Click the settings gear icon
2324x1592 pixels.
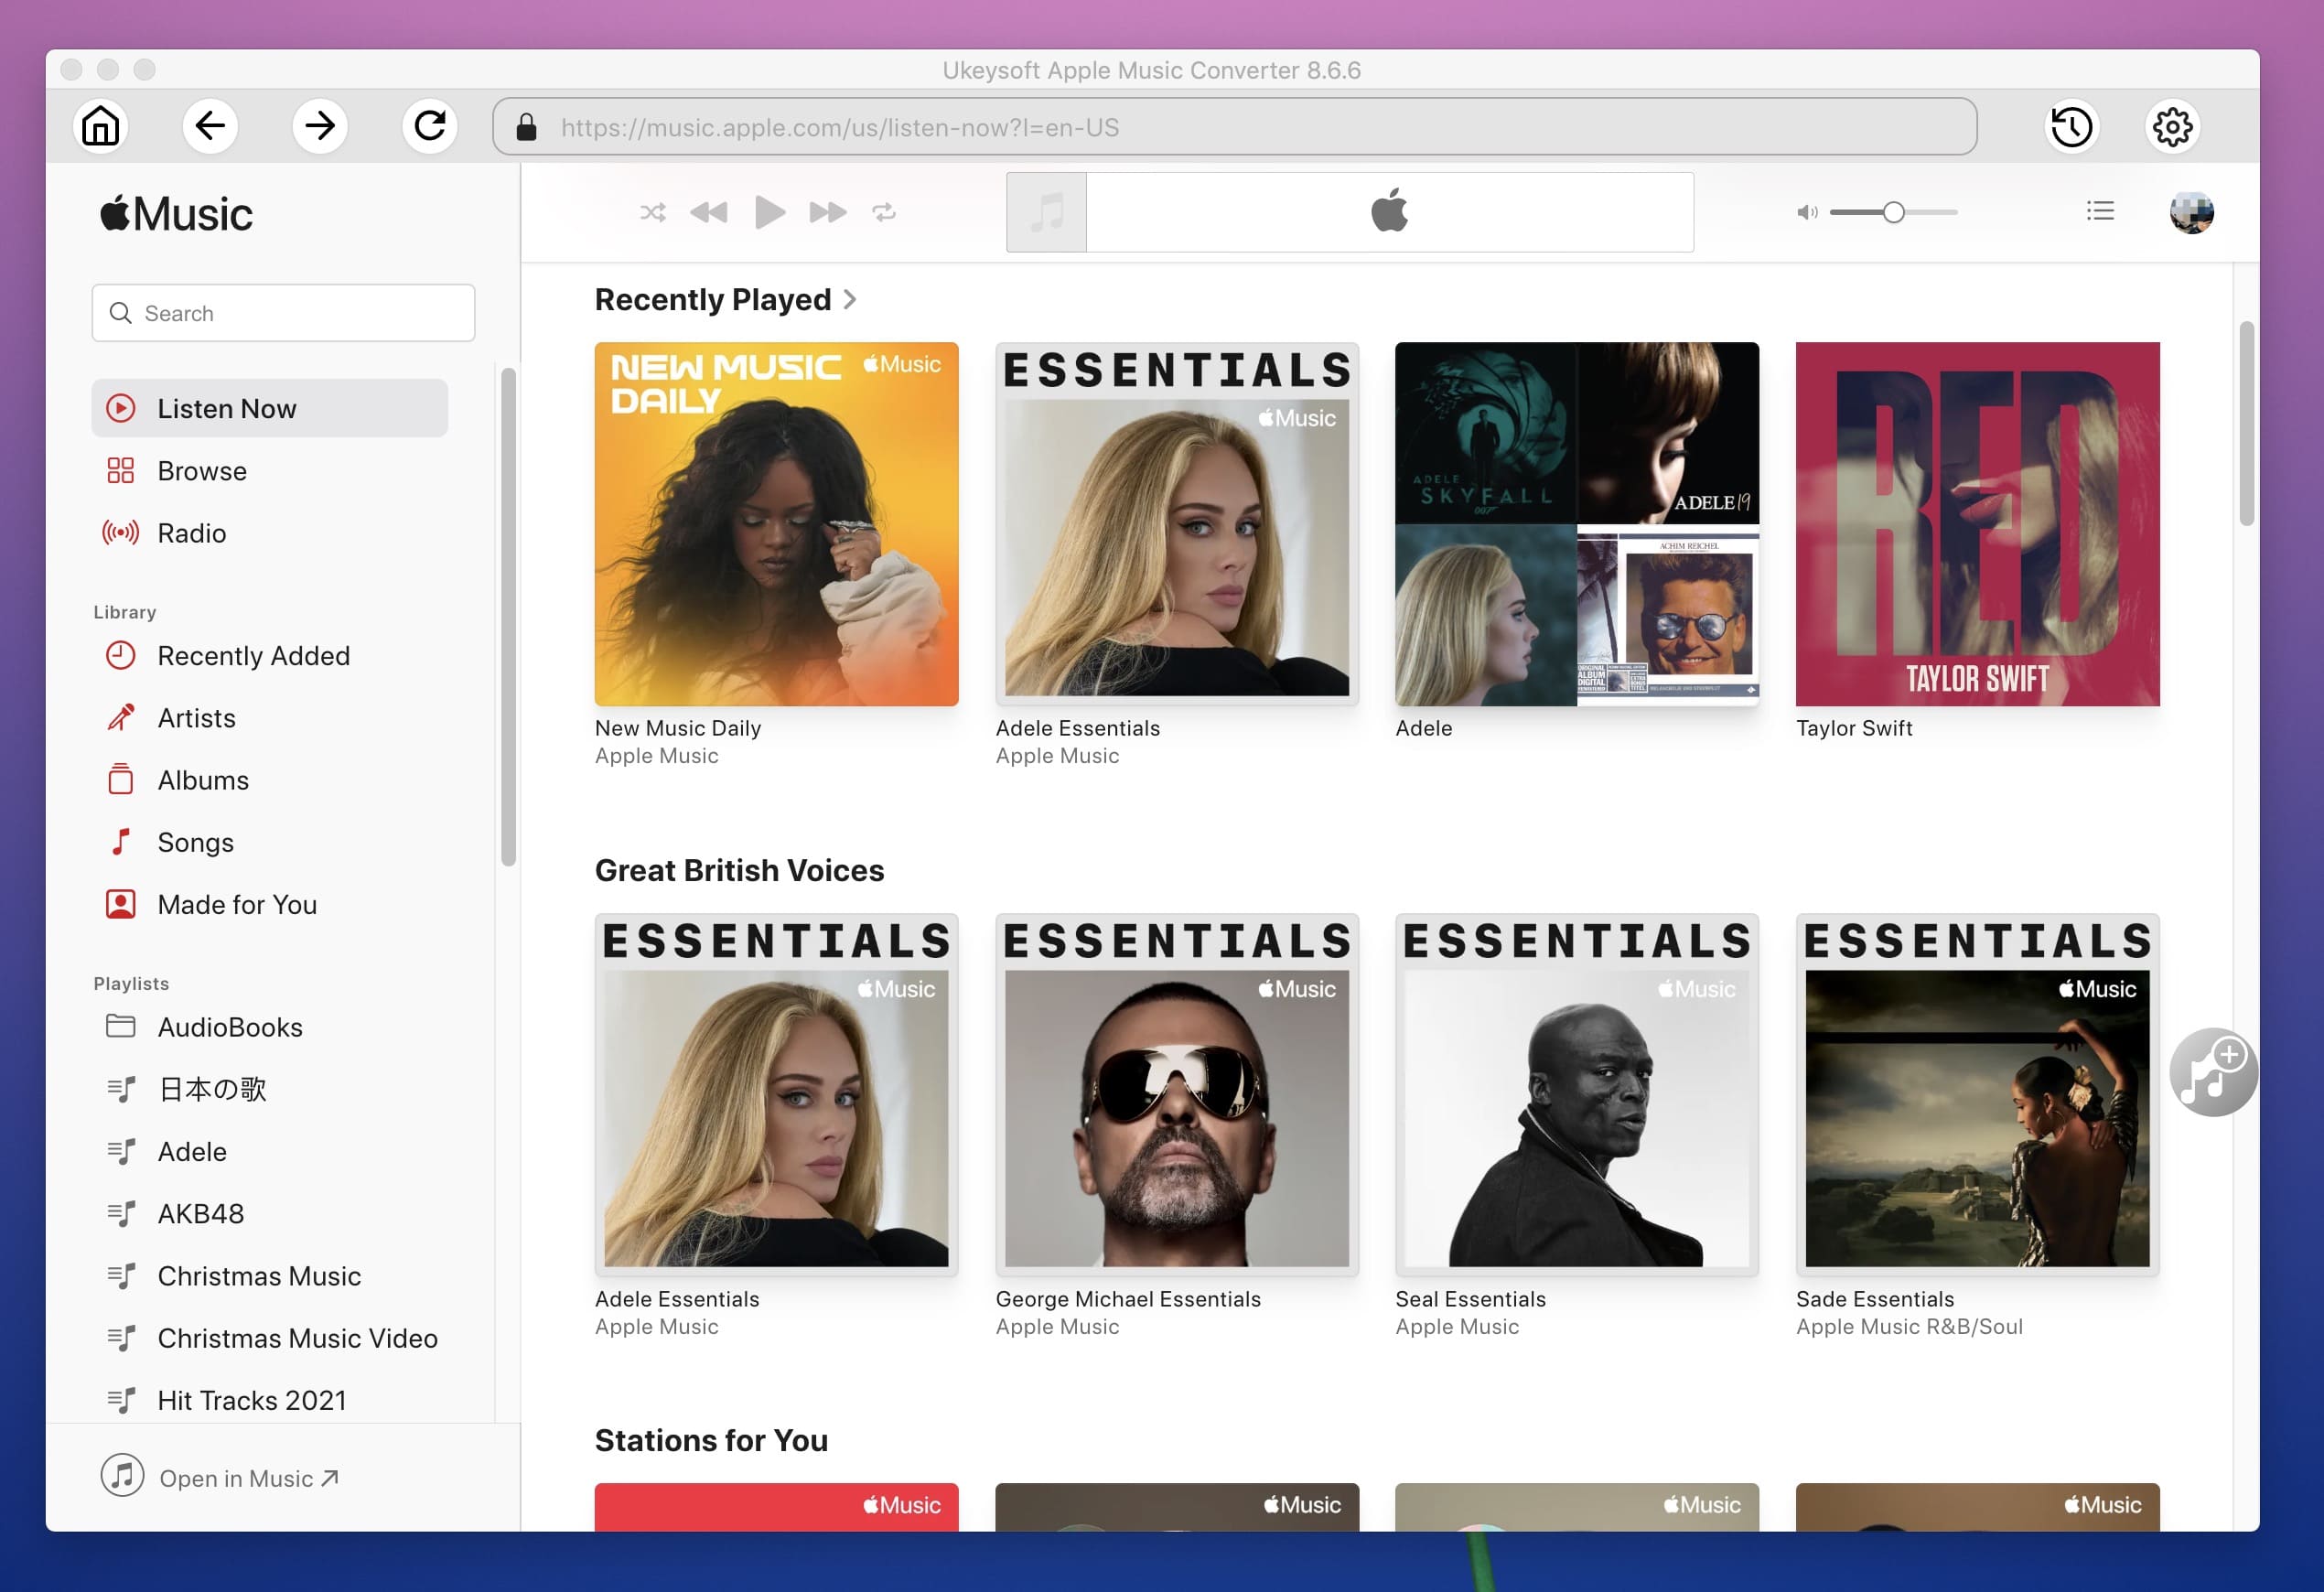point(2172,124)
